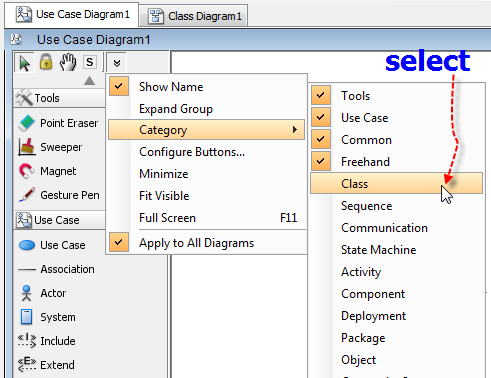
Task: Select the Gesture Pen tool
Action: tap(59, 195)
